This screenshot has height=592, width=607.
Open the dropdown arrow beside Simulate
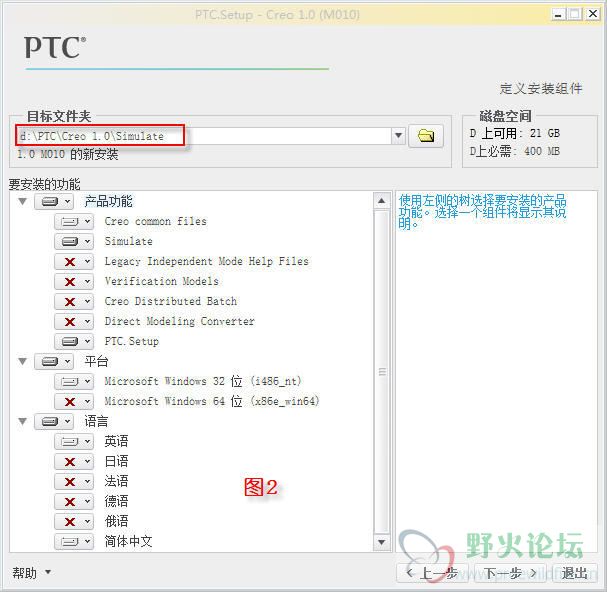click(87, 242)
